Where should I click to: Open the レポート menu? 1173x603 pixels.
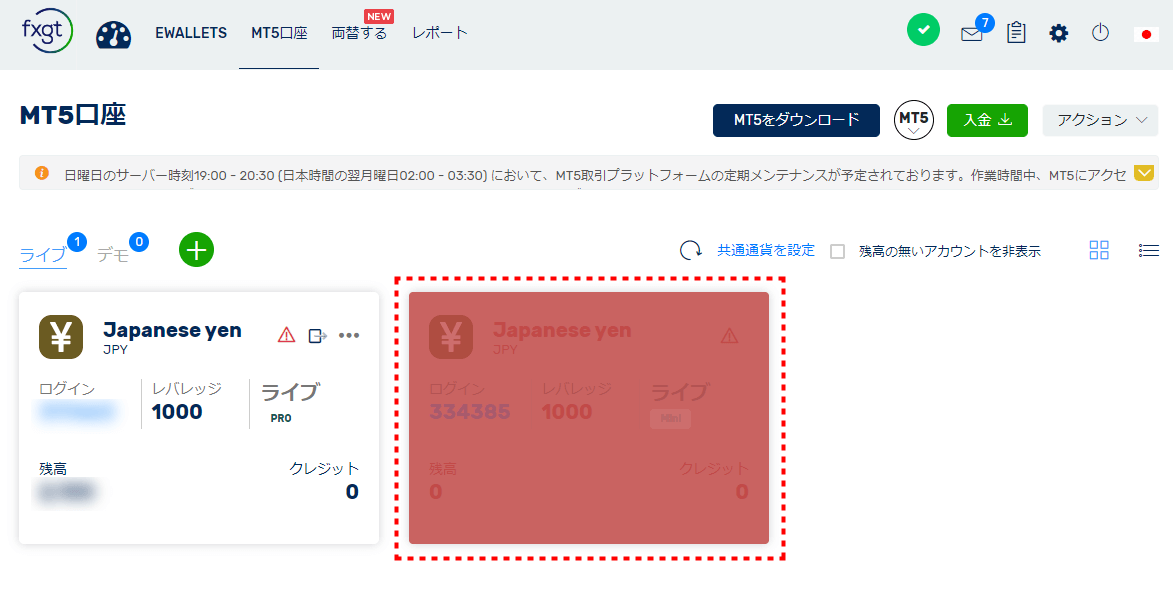[x=440, y=33]
